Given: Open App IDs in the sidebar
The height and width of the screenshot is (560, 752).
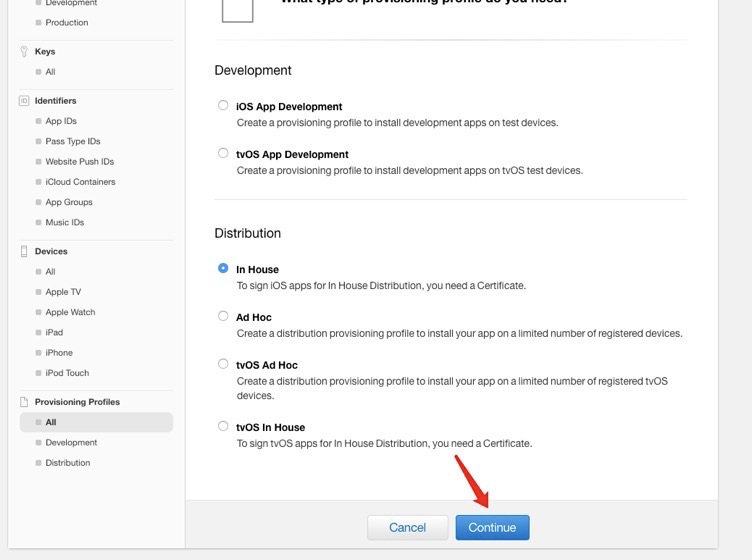Looking at the screenshot, I should pos(61,121).
